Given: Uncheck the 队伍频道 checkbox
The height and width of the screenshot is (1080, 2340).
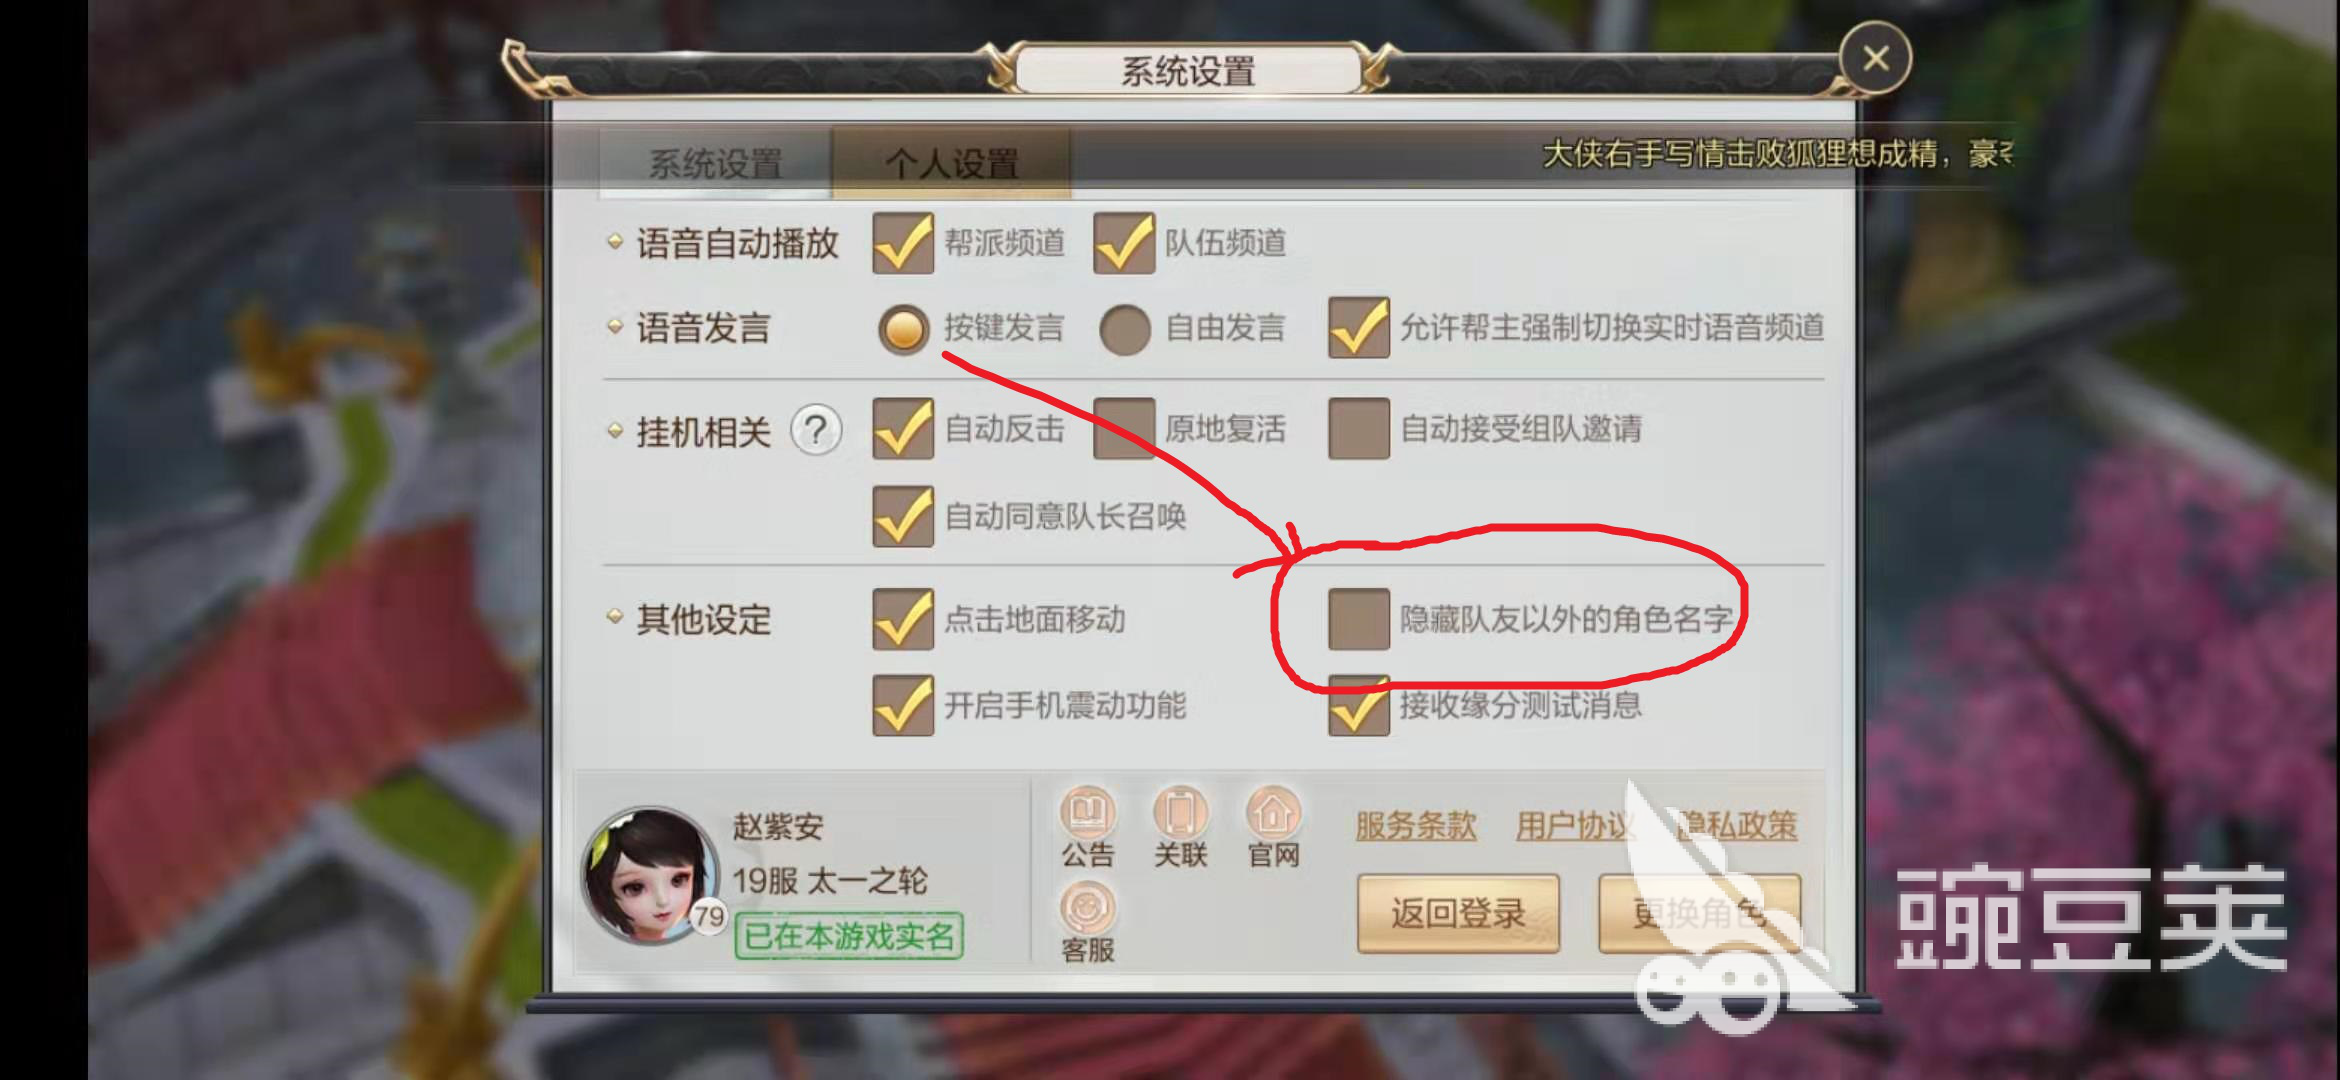Looking at the screenshot, I should pos(1123,243).
